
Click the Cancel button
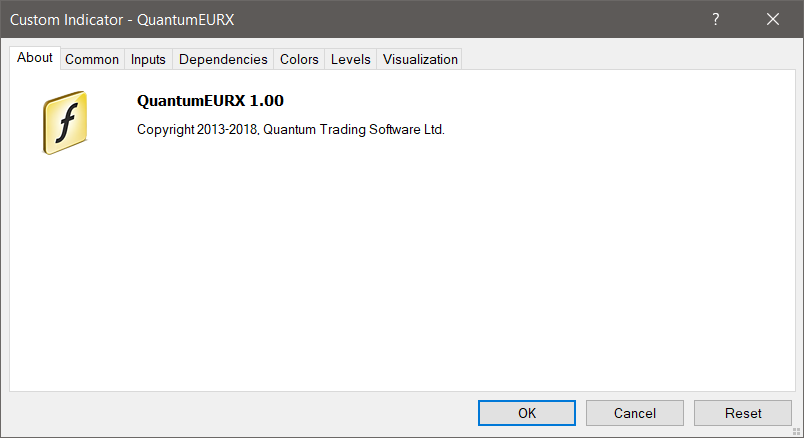635,413
